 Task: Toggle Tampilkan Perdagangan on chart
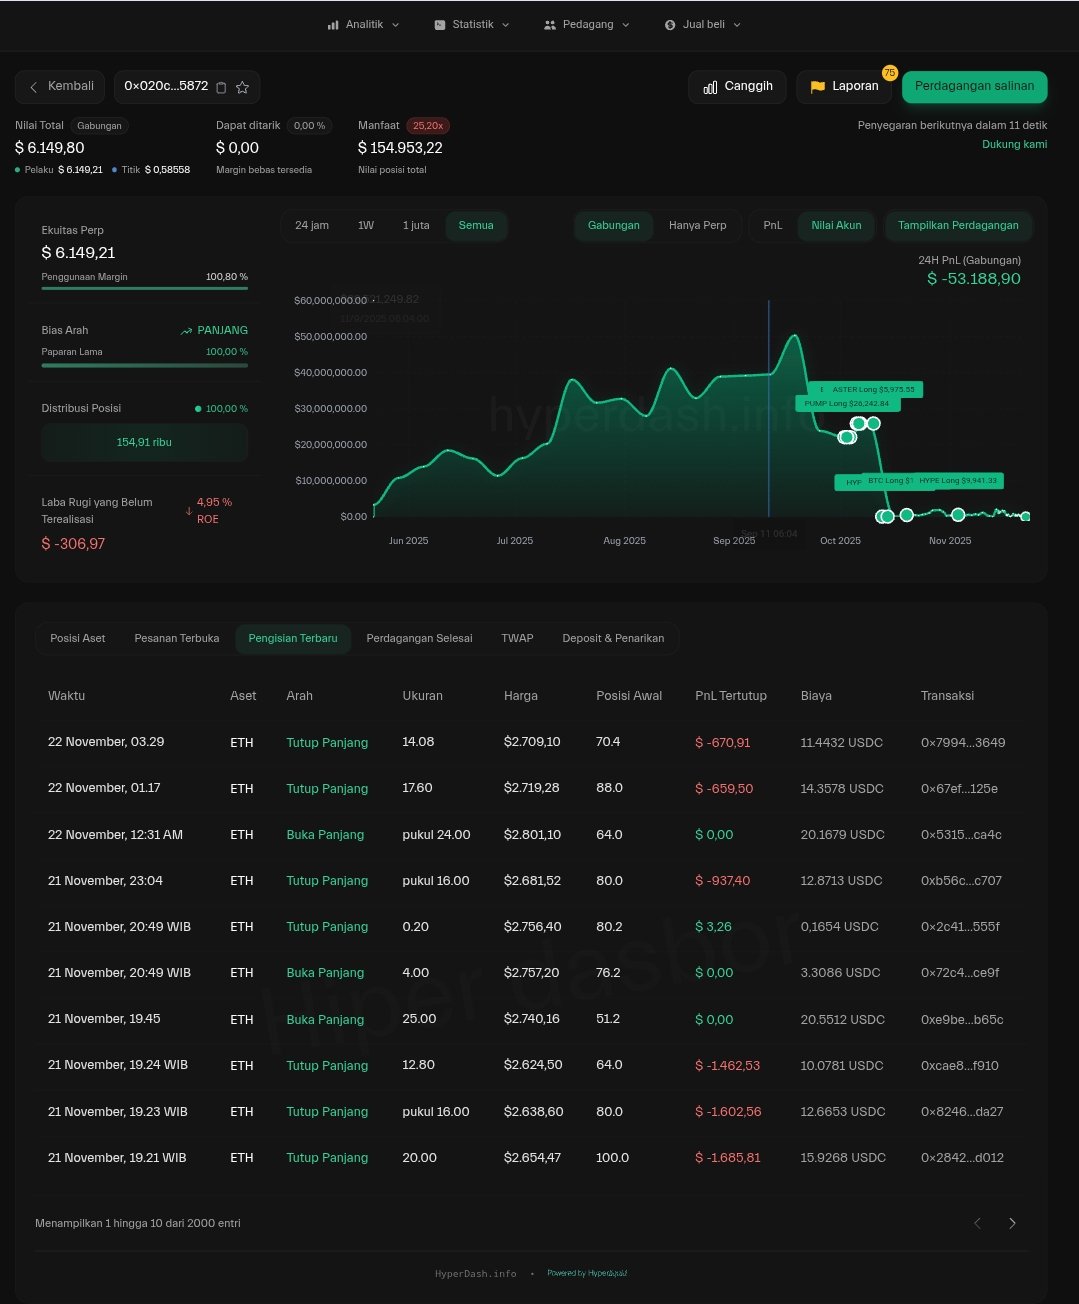pos(957,226)
